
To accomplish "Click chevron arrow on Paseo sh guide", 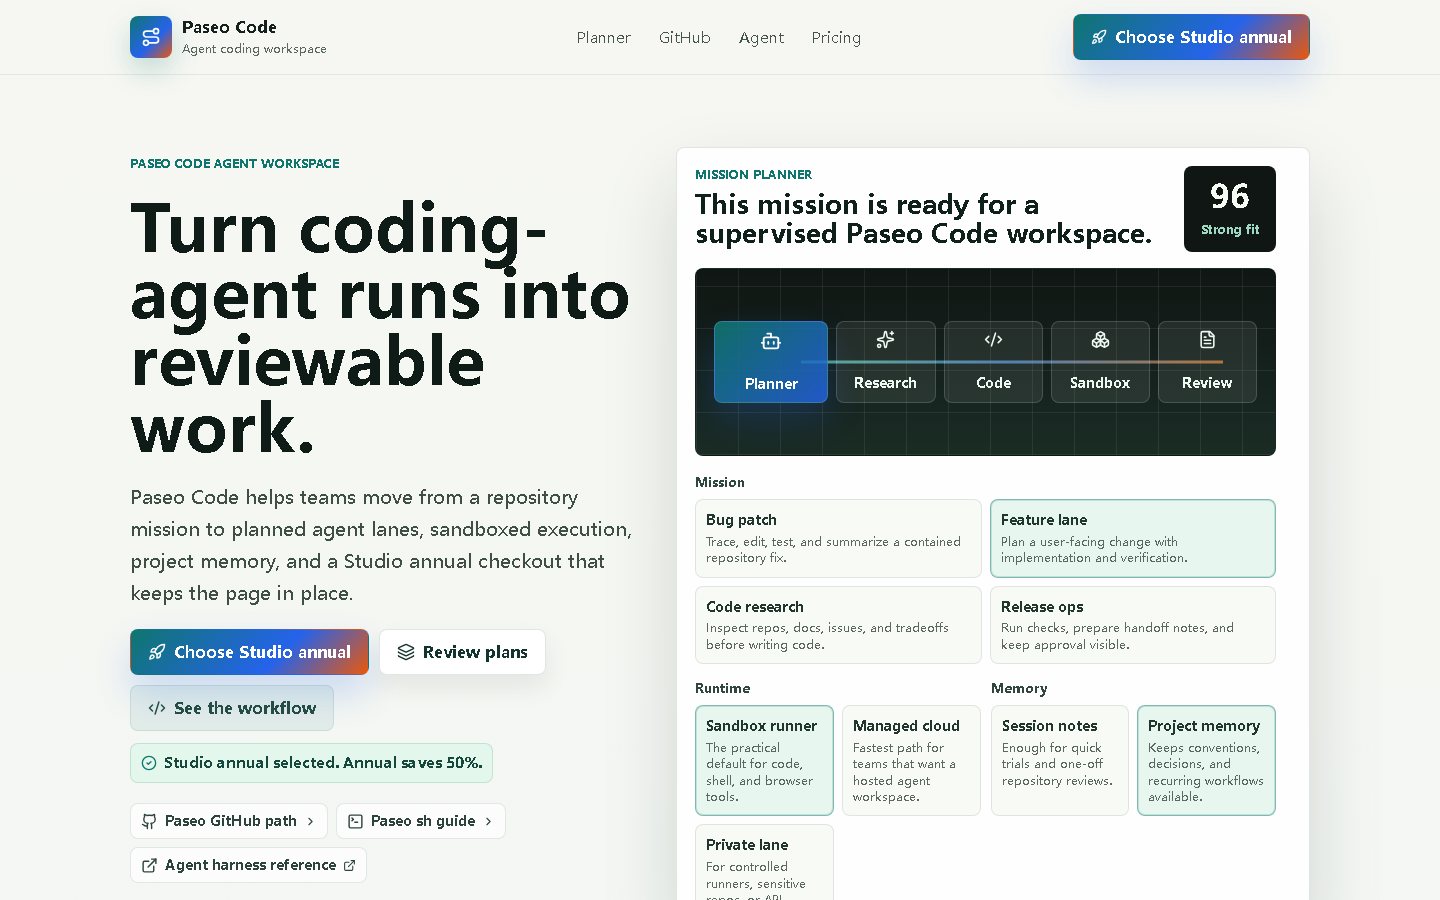I will click(x=489, y=821).
